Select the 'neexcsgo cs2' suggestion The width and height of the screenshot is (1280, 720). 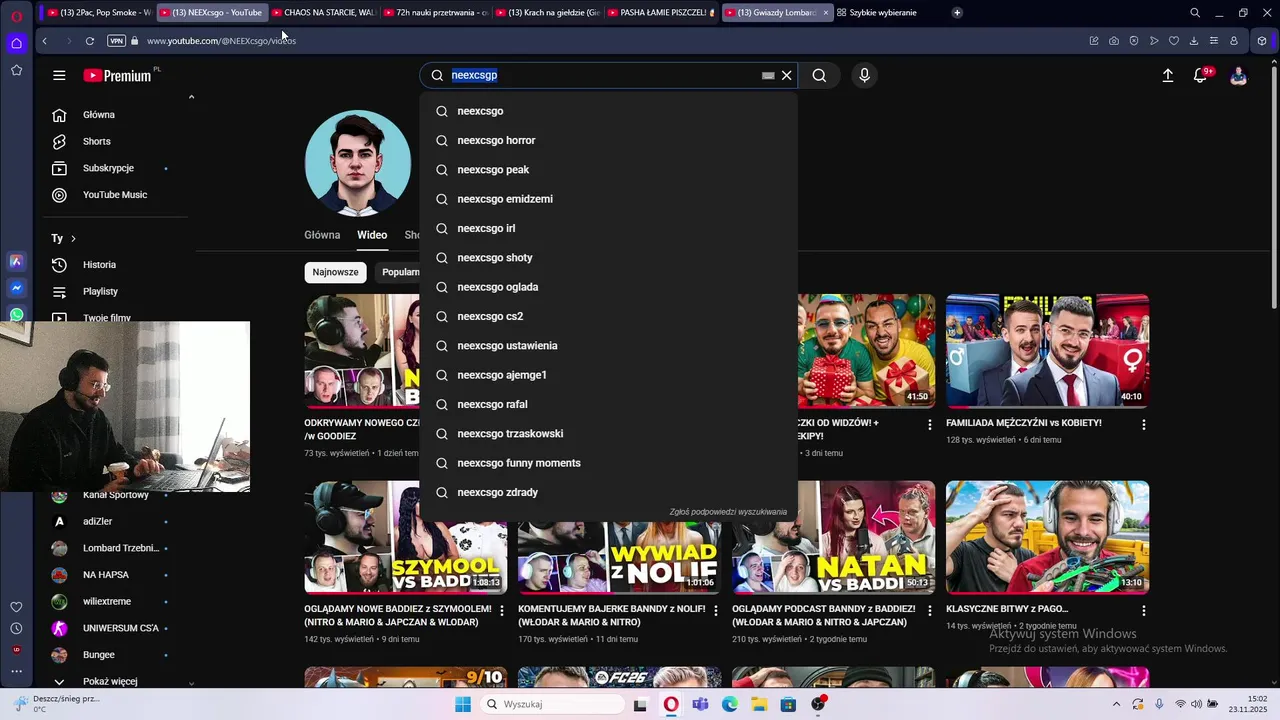point(608,316)
